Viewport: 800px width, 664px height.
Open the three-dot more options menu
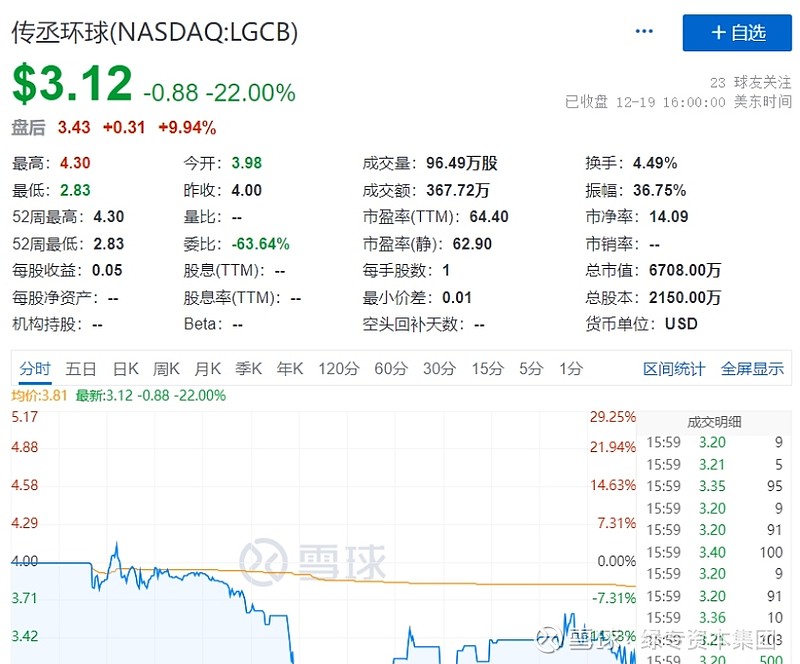point(644,32)
